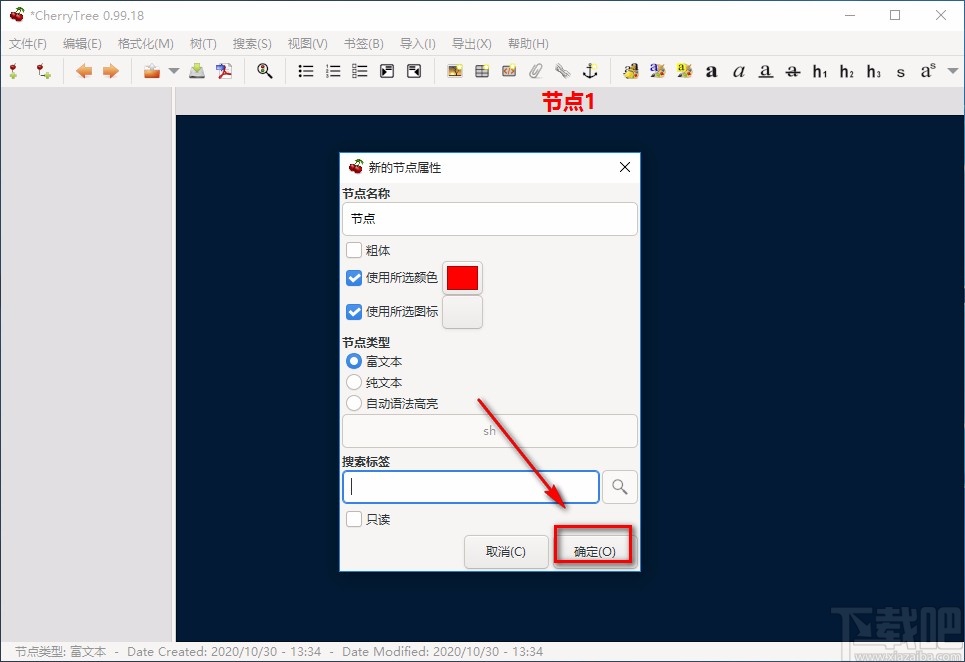The width and height of the screenshot is (965, 662).
Task: Open the 编辑(E) menu
Action: (82, 44)
